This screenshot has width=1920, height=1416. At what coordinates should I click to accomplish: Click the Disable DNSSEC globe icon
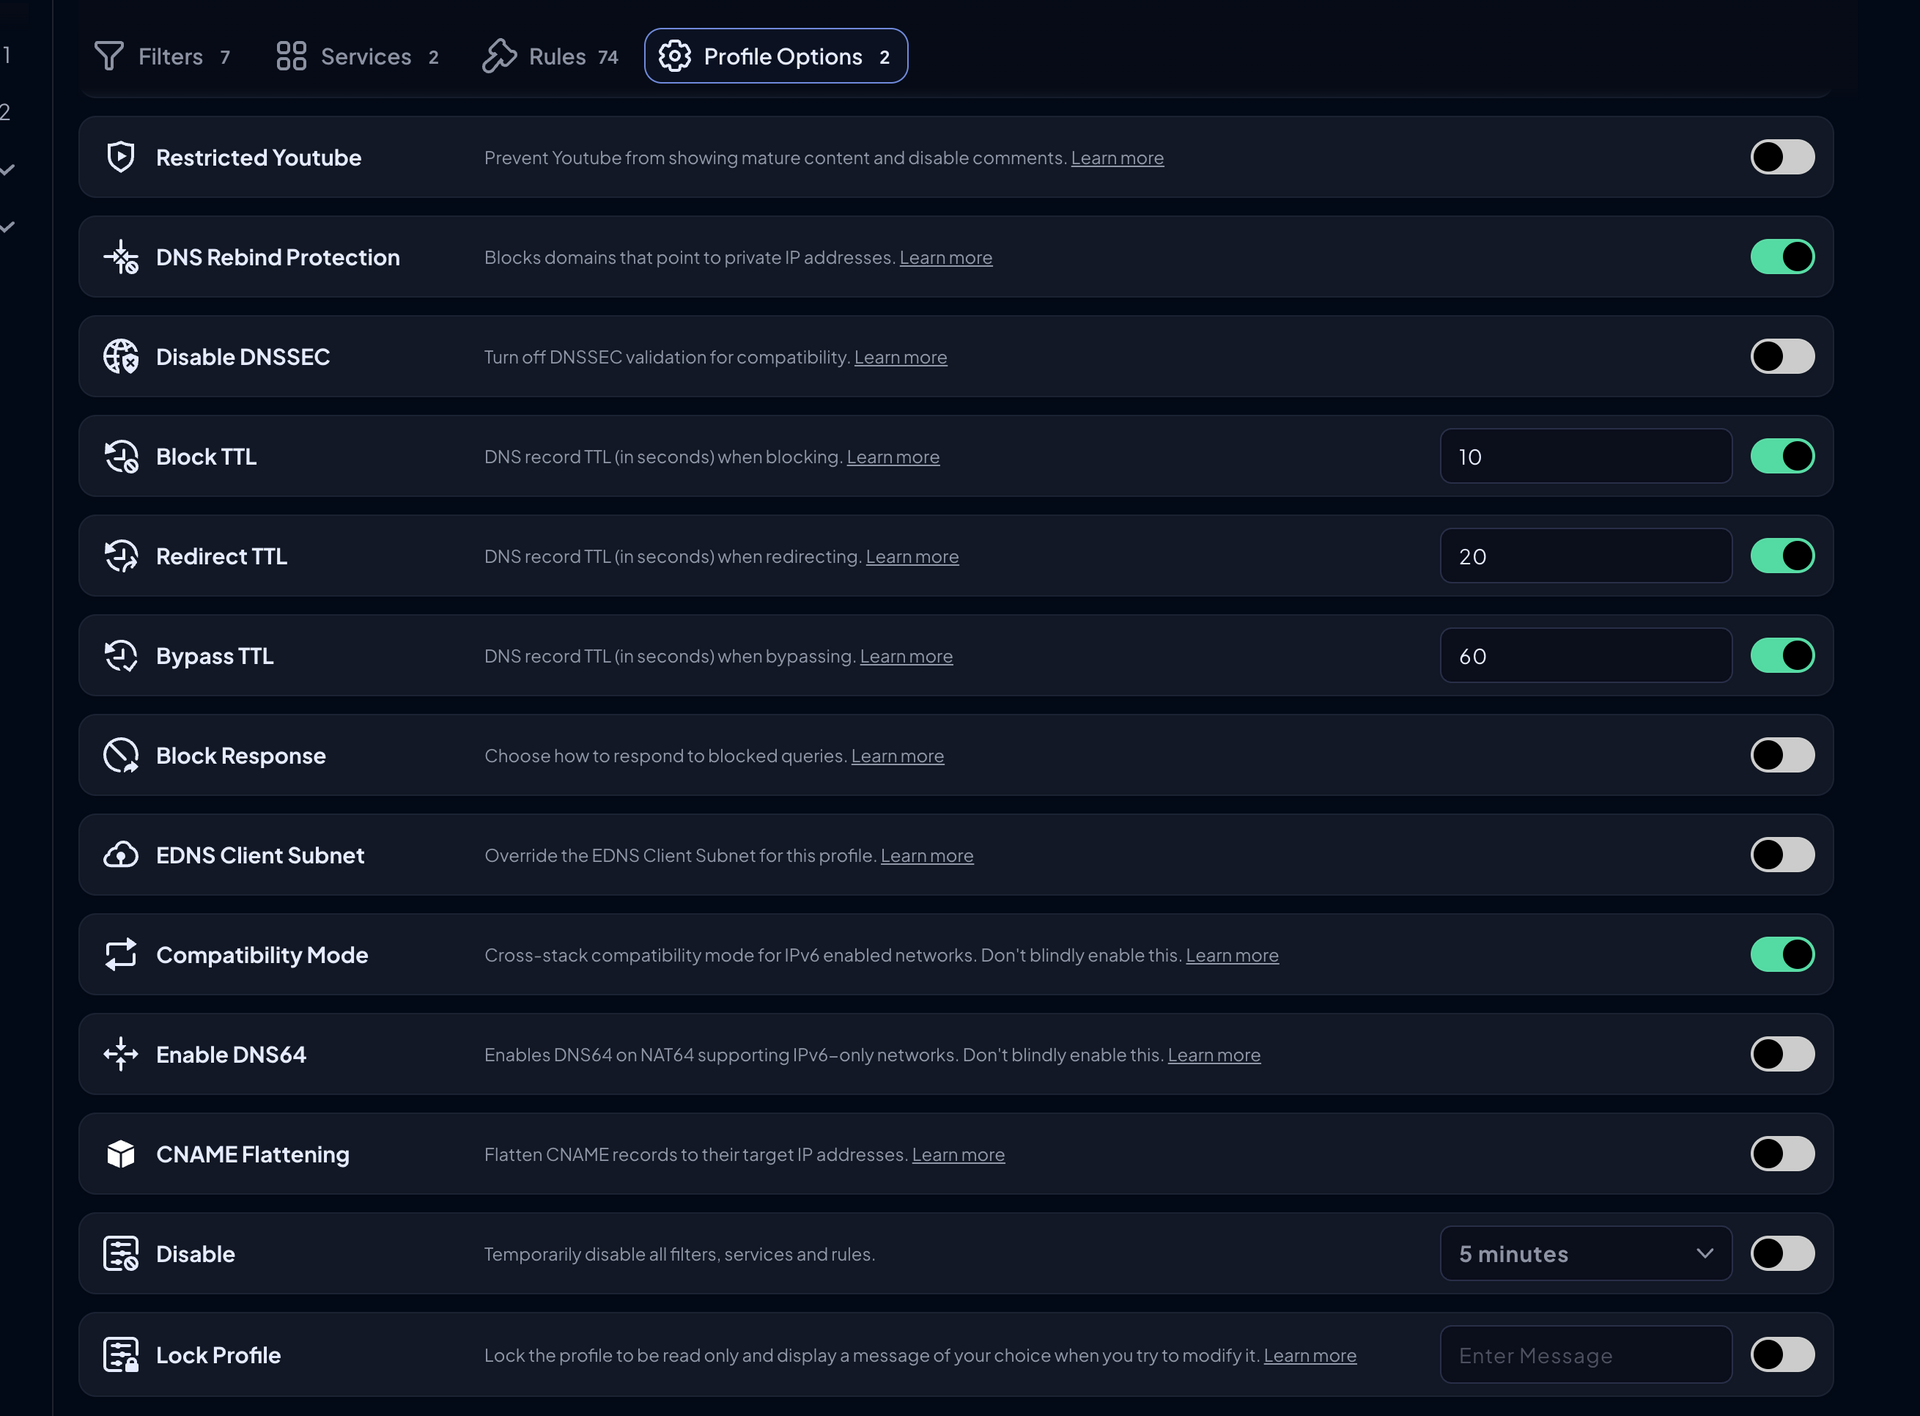[121, 357]
